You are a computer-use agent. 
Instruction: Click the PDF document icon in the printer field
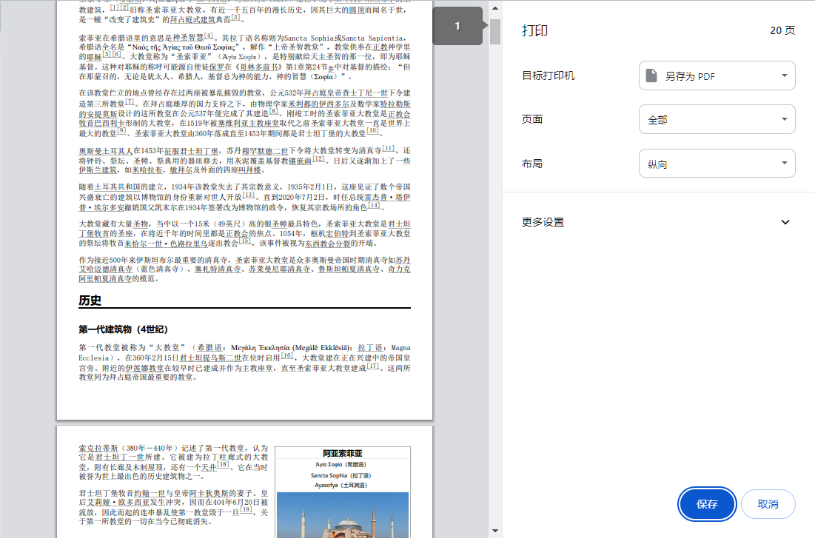point(651,76)
